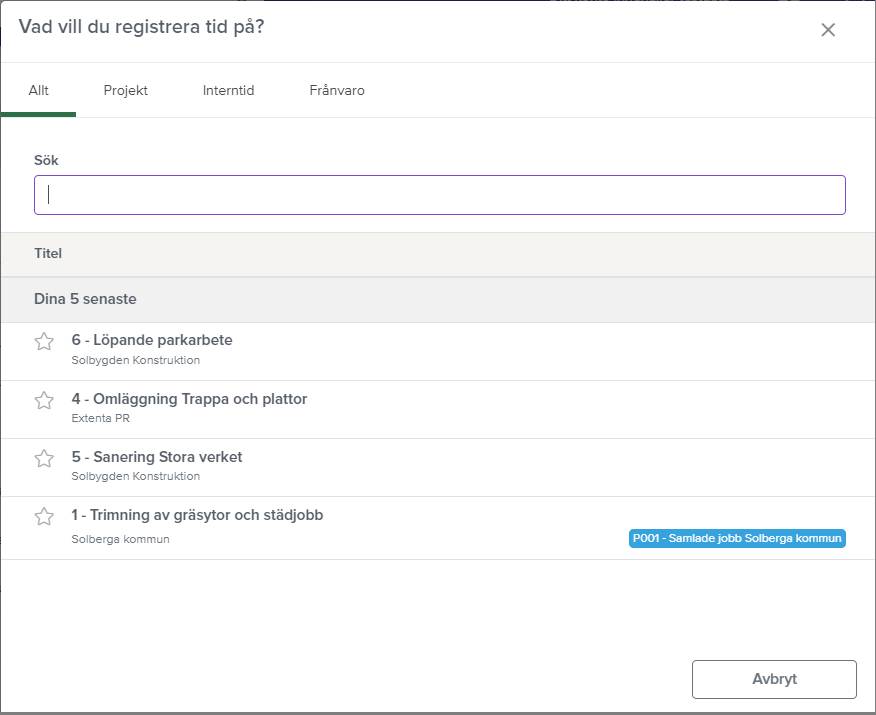The height and width of the screenshot is (715, 876).
Task: Toggle star for Sanering Stora verket
Action: click(44, 458)
